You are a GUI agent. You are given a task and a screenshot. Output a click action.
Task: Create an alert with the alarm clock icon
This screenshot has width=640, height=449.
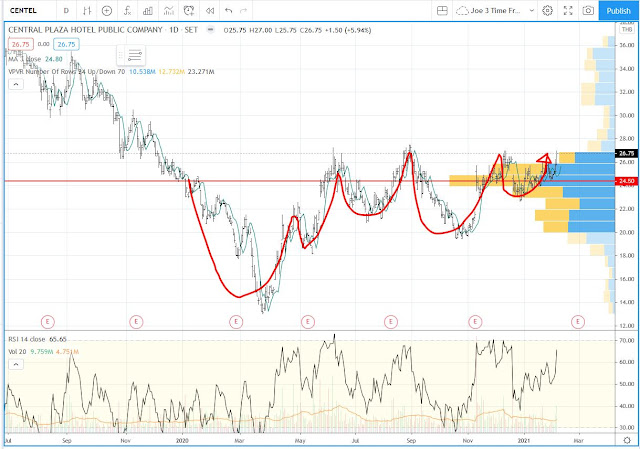click(x=189, y=11)
